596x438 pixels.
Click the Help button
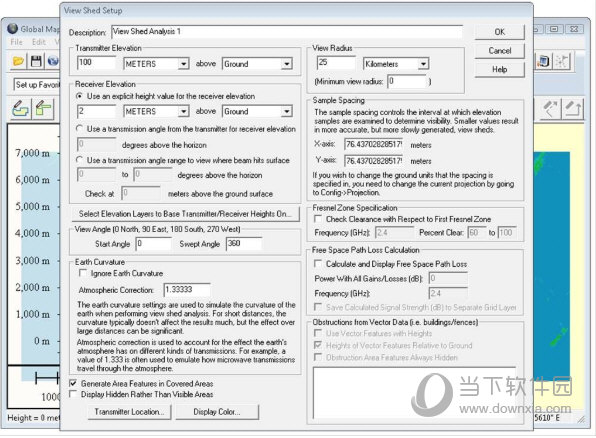pyautogui.click(x=499, y=69)
